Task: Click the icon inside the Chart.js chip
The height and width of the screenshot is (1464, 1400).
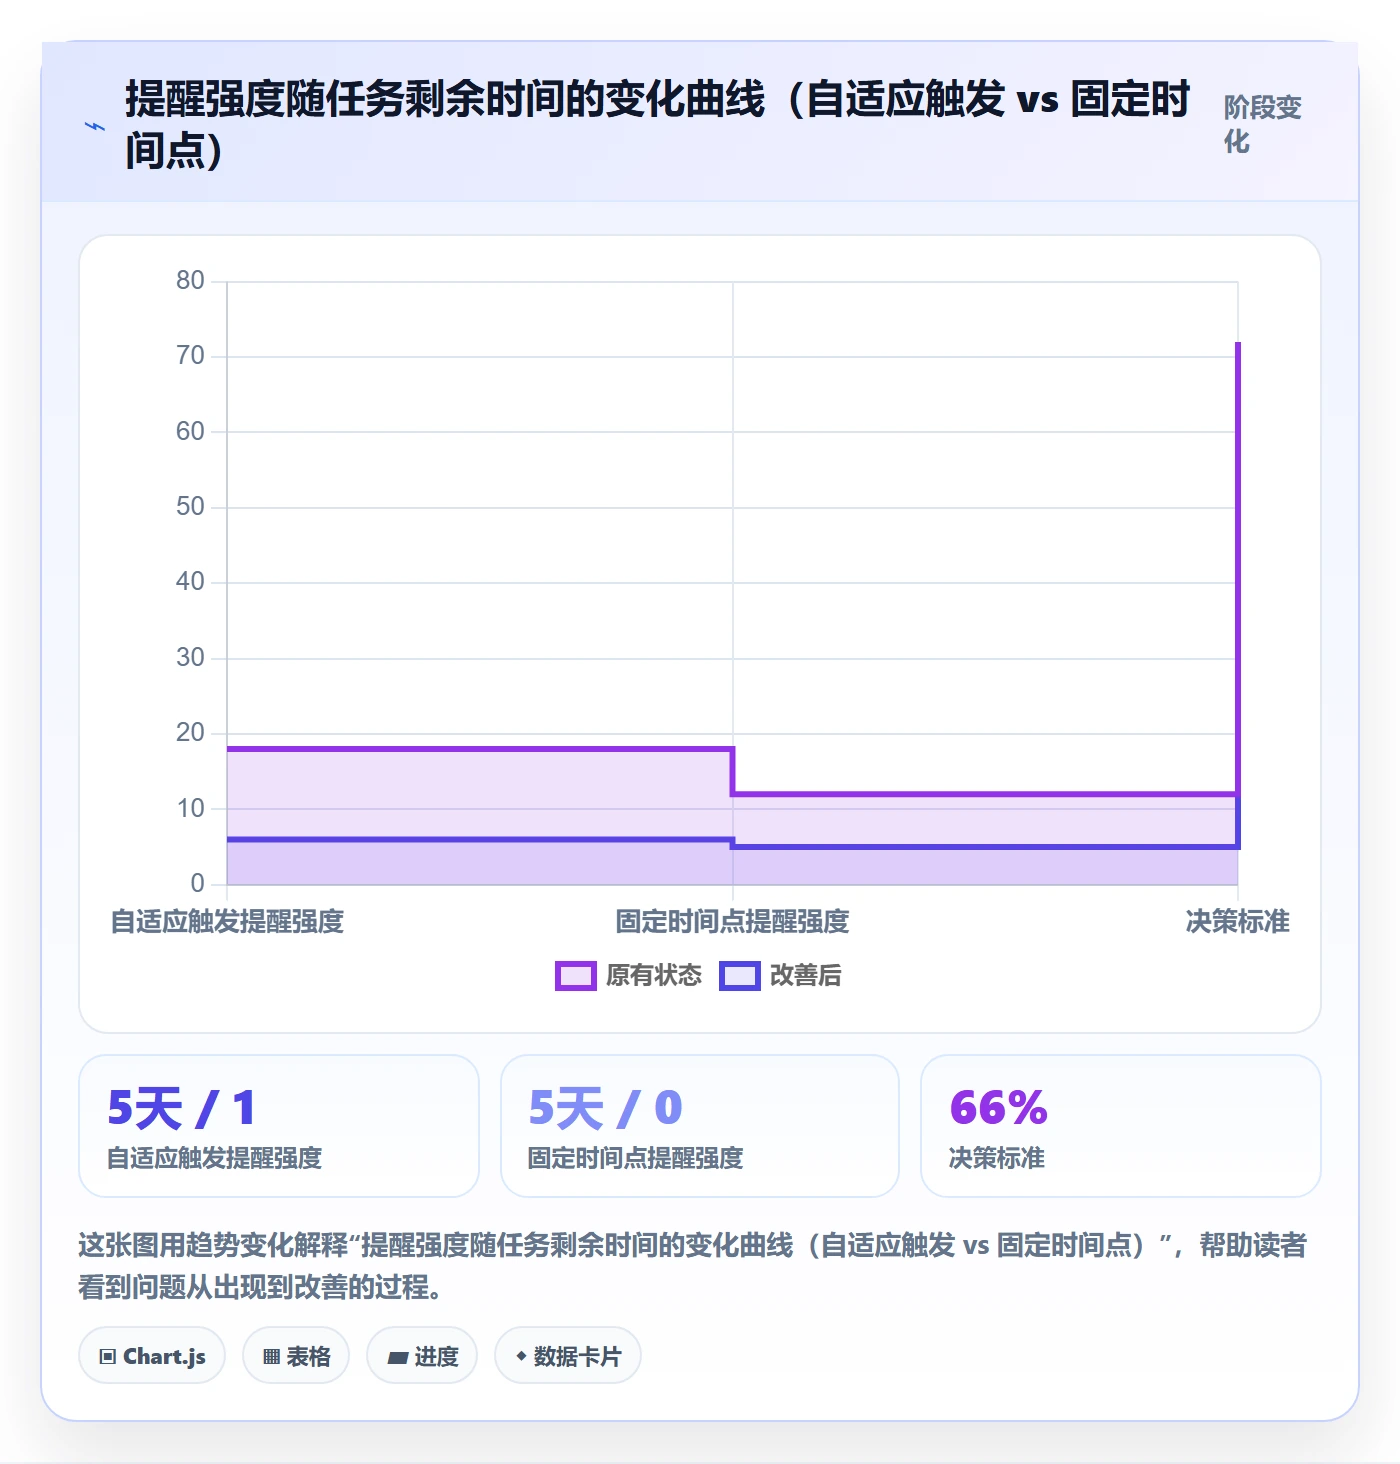Action: coord(108,1357)
